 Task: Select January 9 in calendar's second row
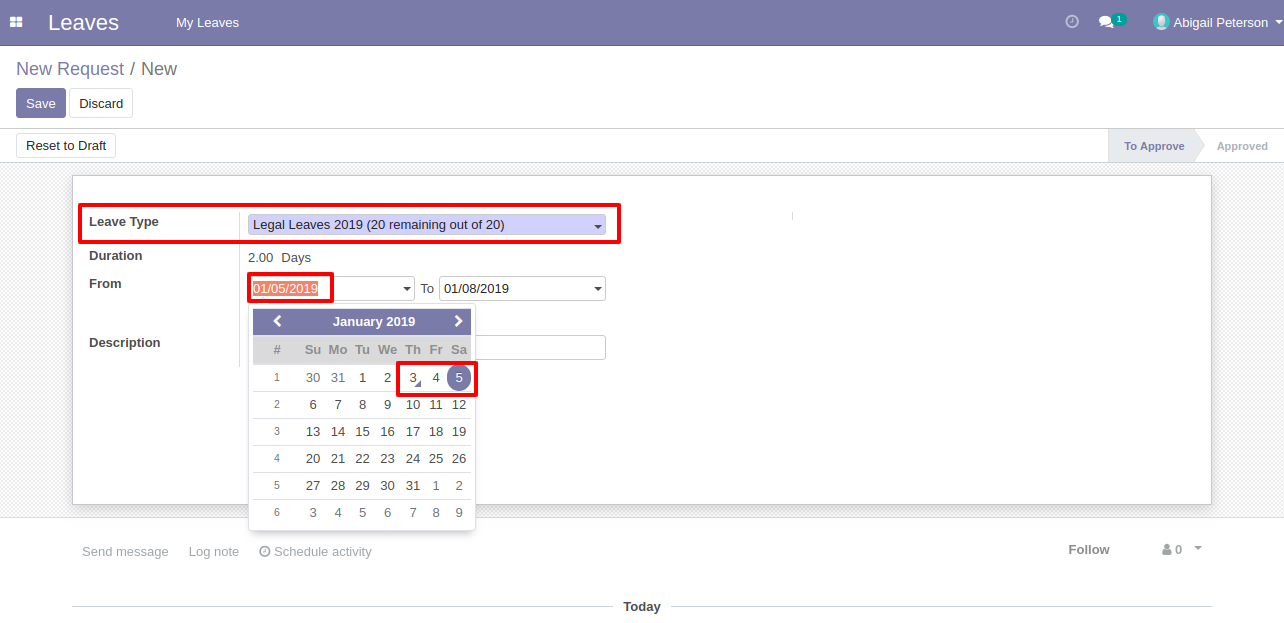pyautogui.click(x=387, y=405)
